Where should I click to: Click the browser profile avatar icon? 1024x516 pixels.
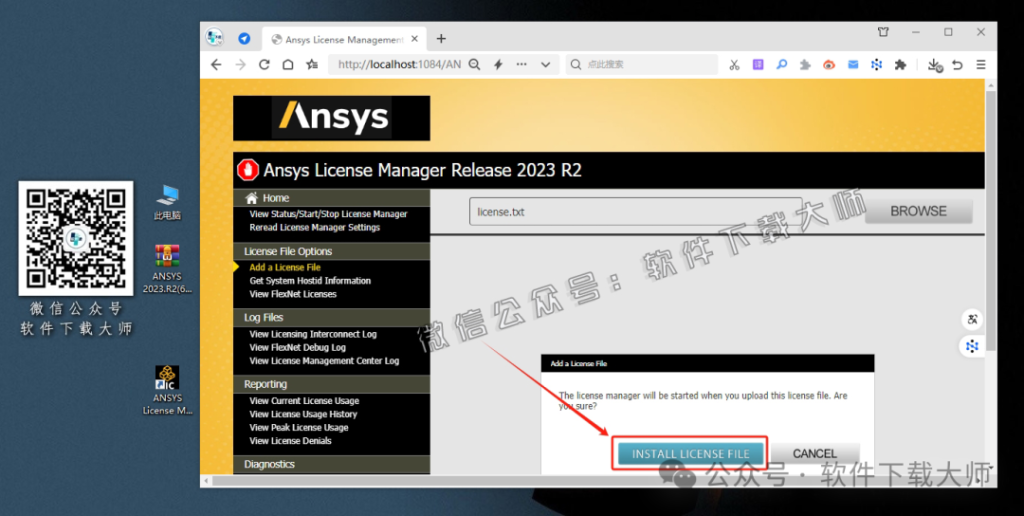[x=214, y=37]
